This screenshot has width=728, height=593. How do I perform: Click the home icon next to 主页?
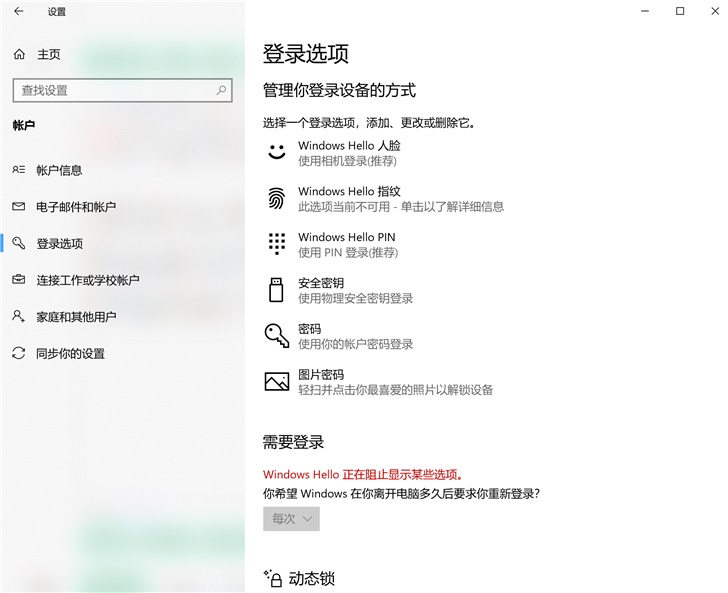pyautogui.click(x=19, y=54)
